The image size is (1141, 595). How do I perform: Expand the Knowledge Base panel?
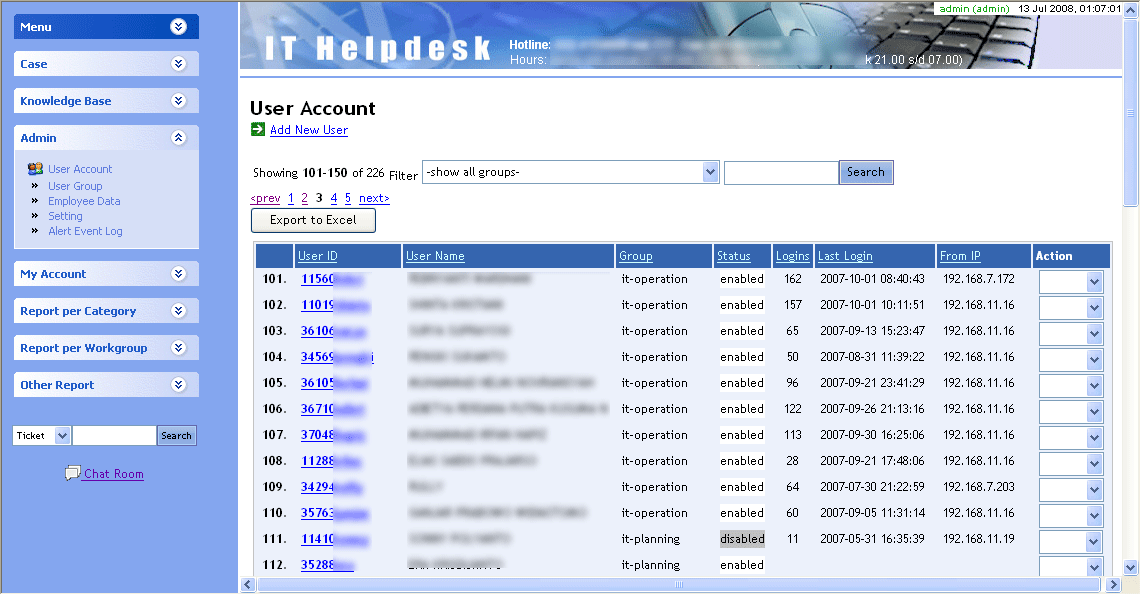click(x=179, y=101)
